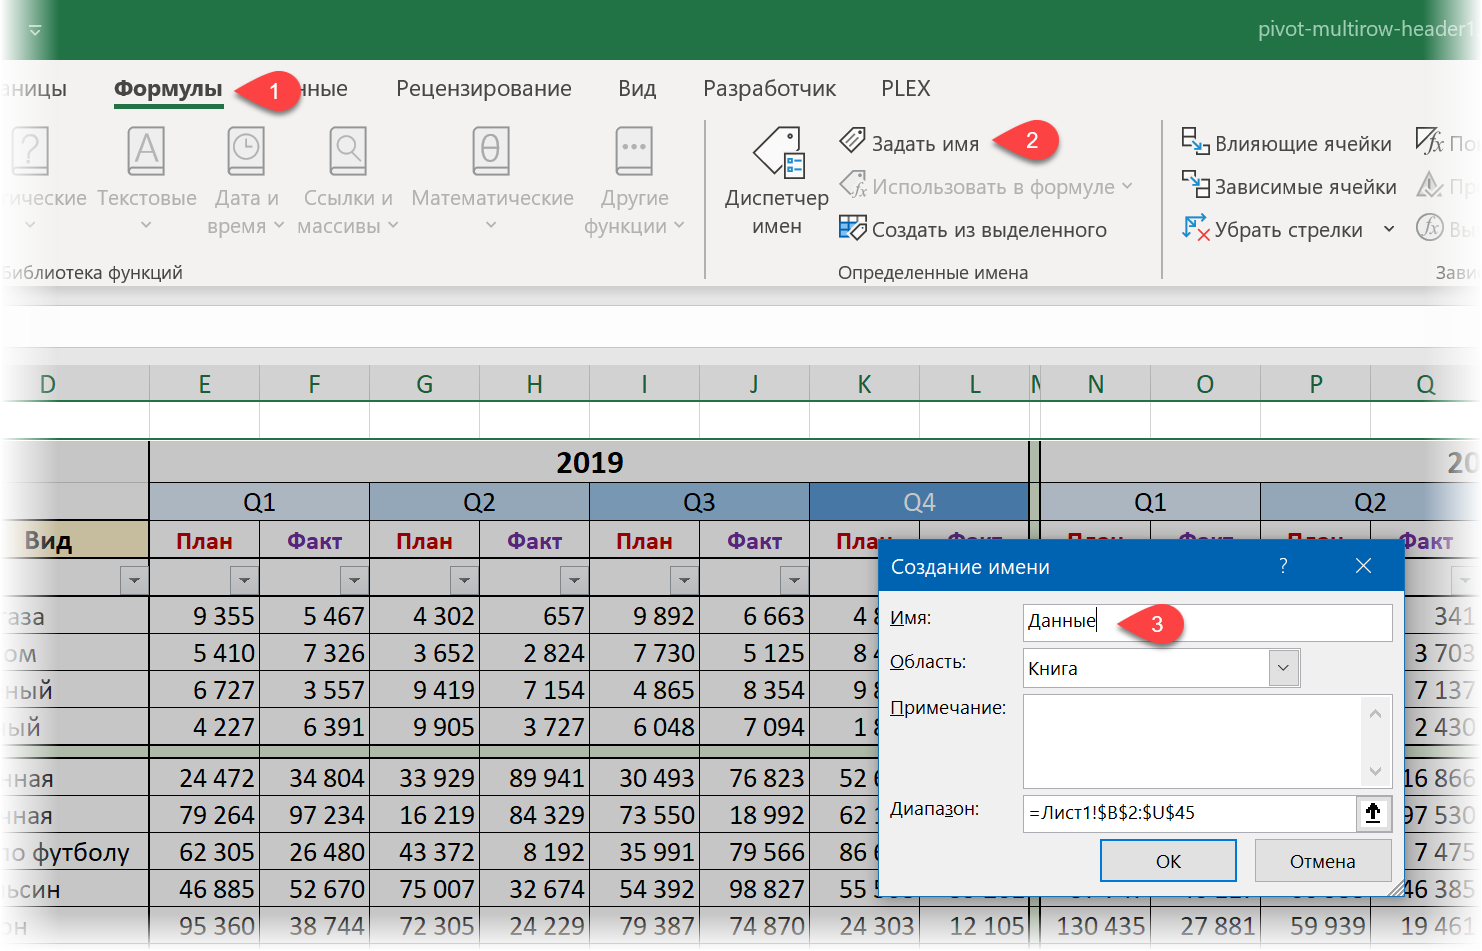Open filter dropdown in column I
Screen dimensions: 1482x951
coord(684,579)
